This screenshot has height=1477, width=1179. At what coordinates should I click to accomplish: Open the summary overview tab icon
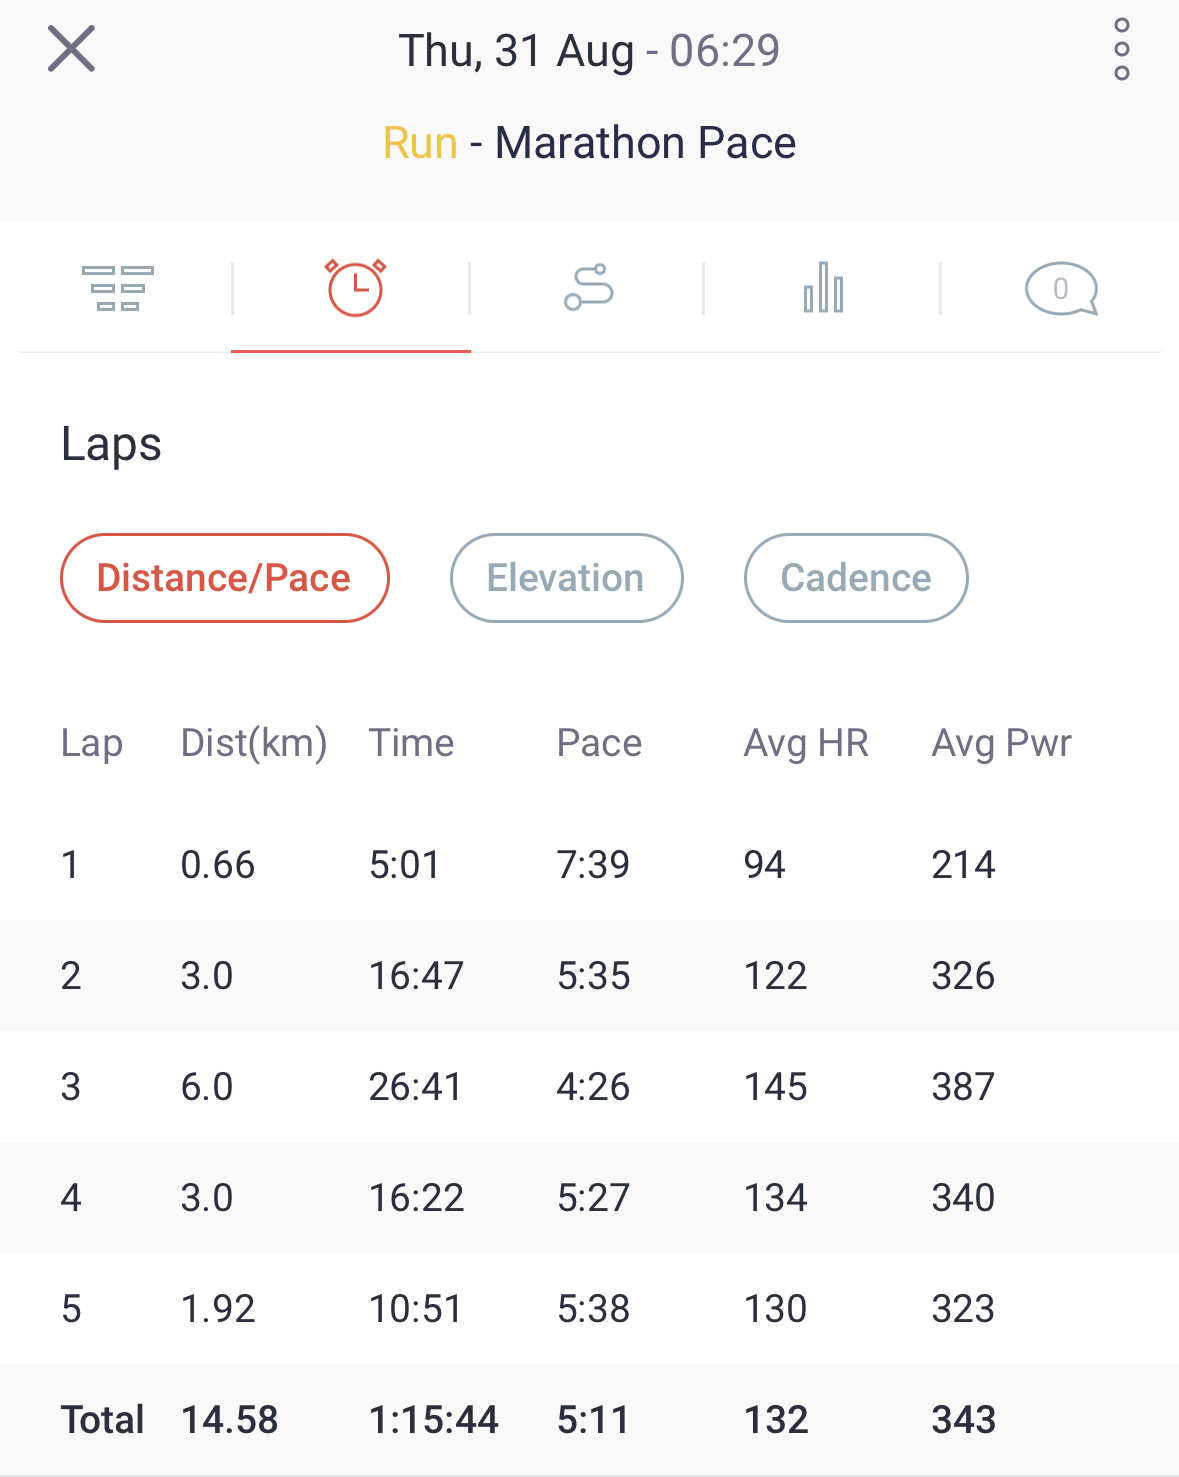coord(118,289)
